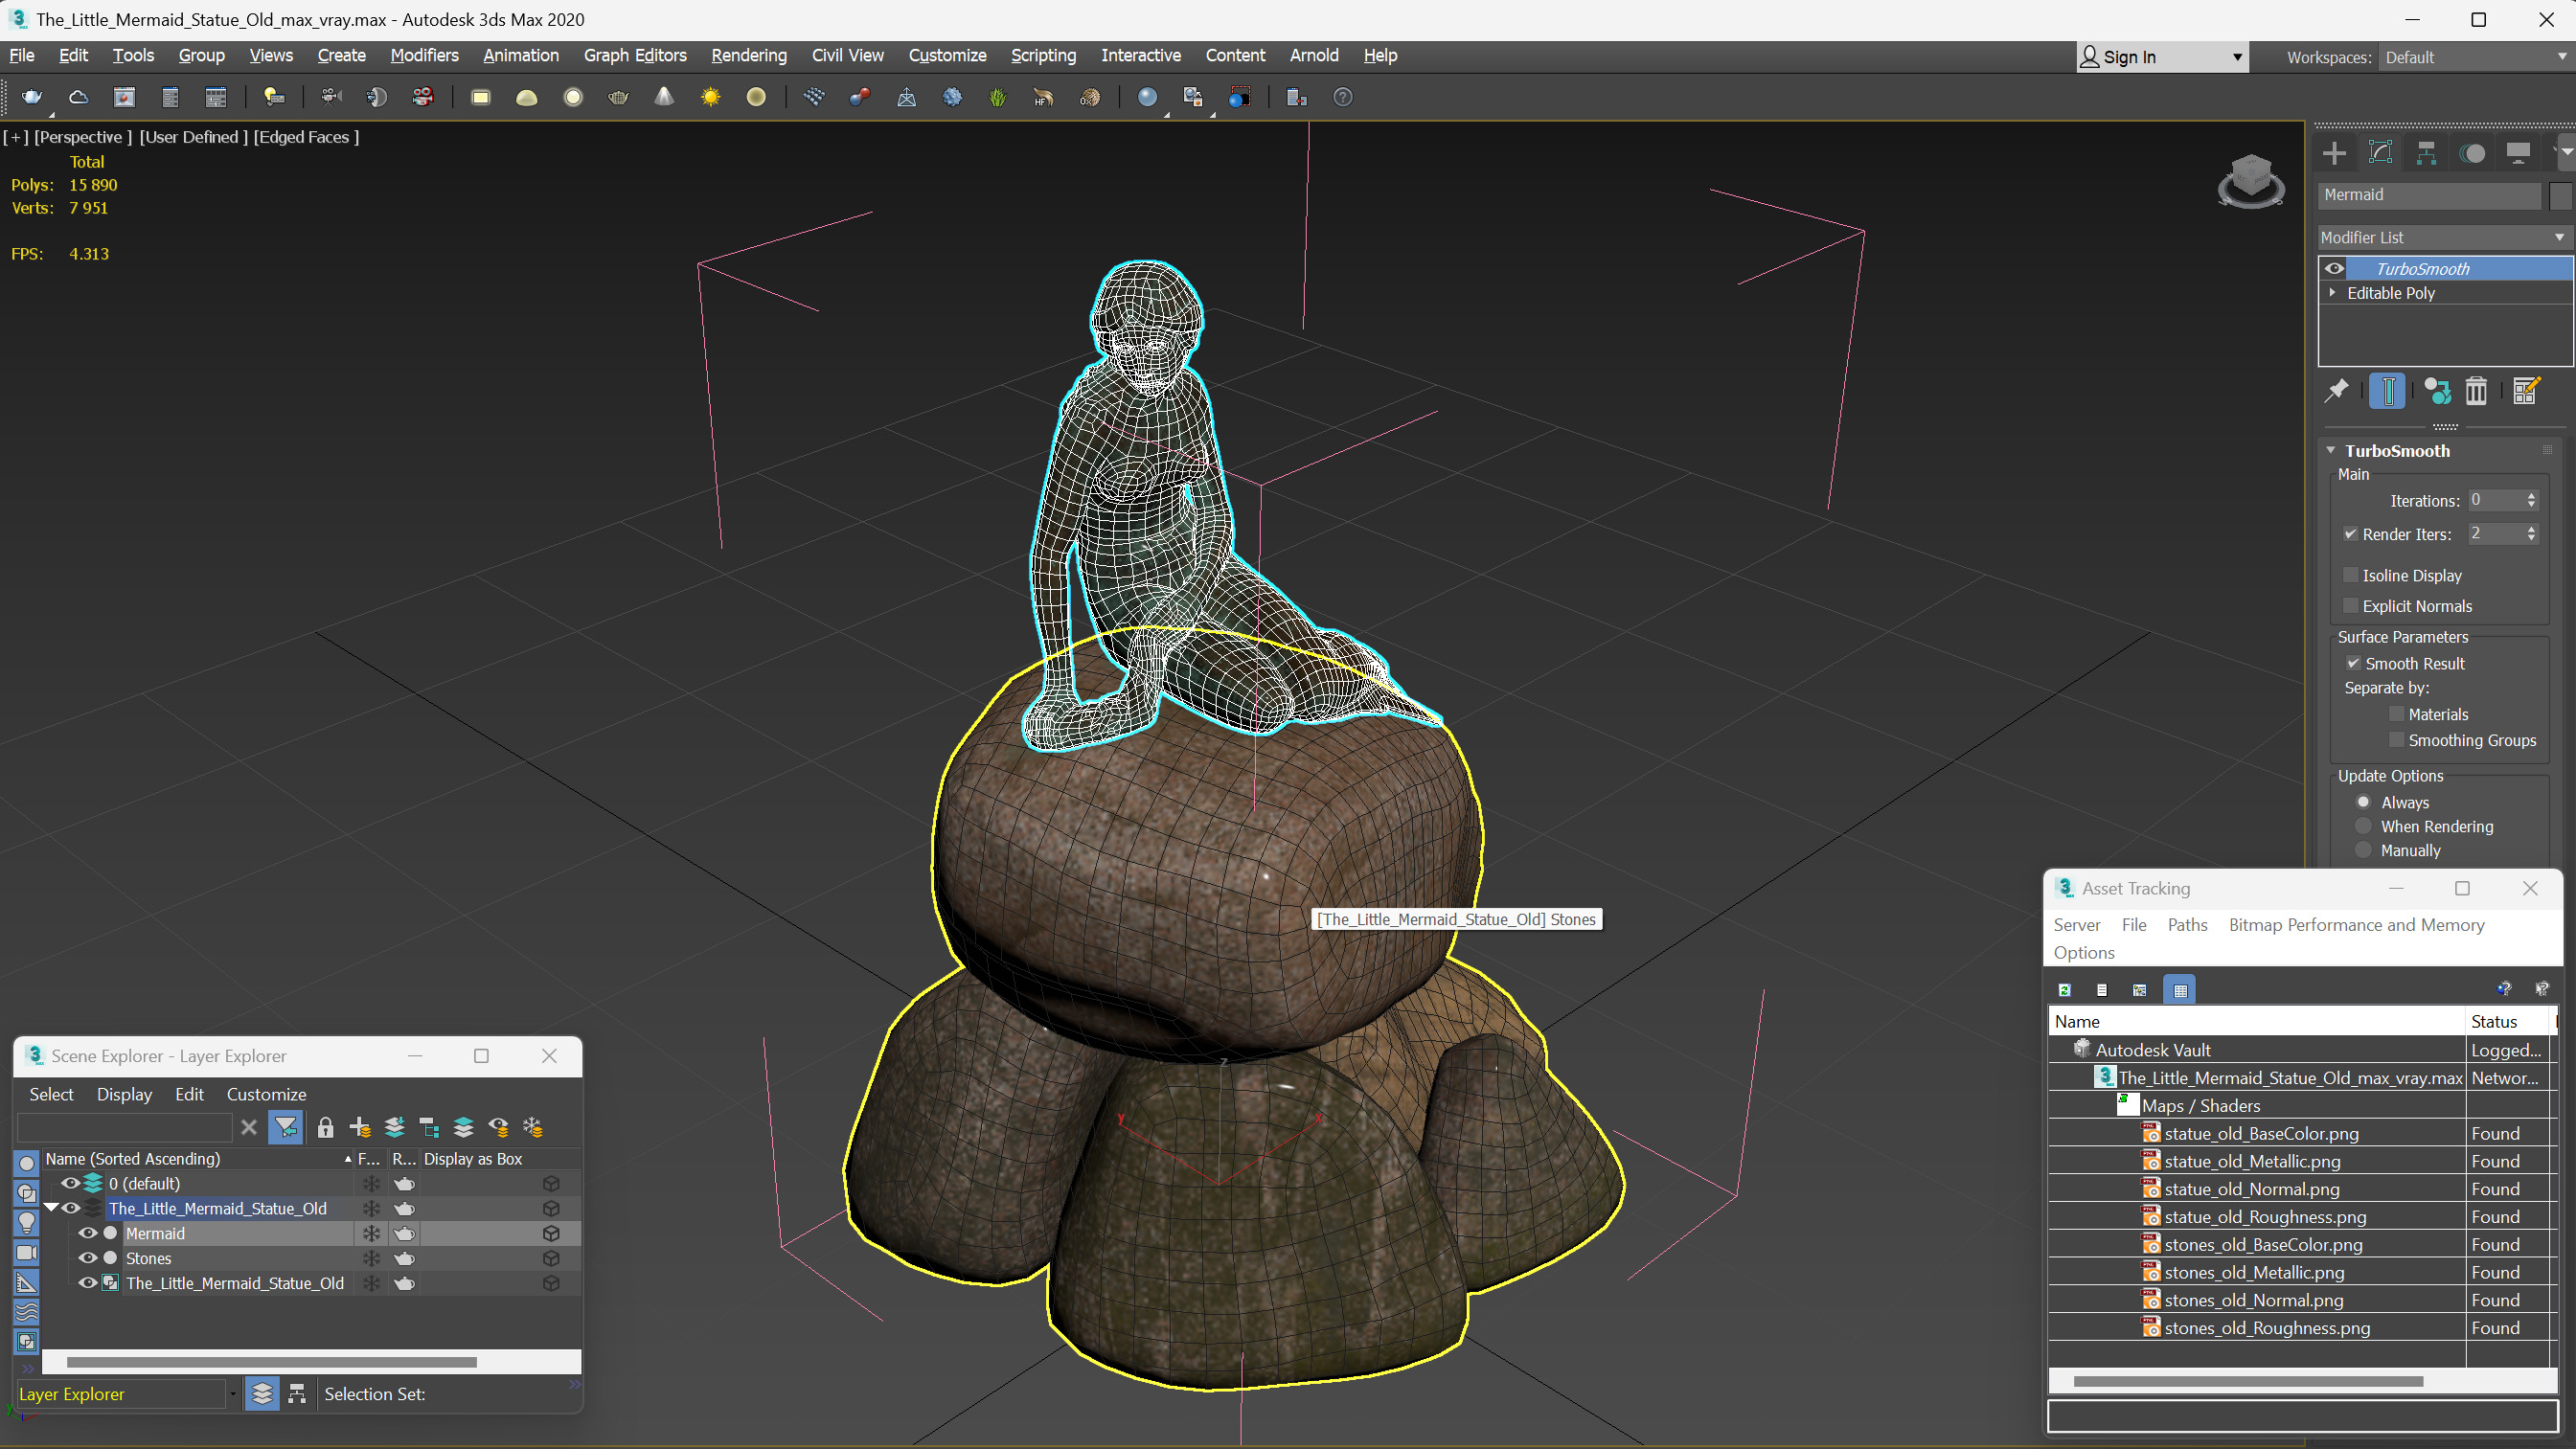2576x1449 pixels.
Task: Toggle display cameras filter in Scene Explorer sidebar
Action: 27,1253
